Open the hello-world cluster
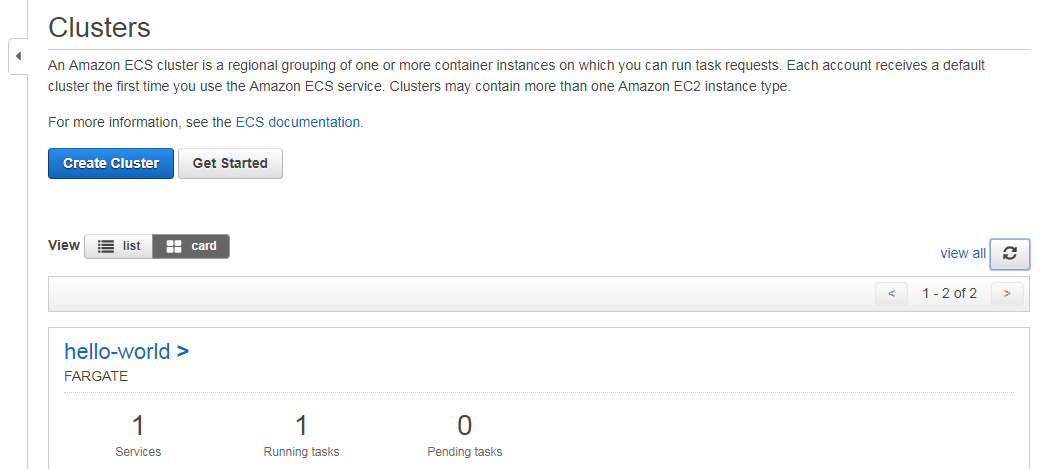Image resolution: width=1045 pixels, height=469 pixels. (x=117, y=351)
